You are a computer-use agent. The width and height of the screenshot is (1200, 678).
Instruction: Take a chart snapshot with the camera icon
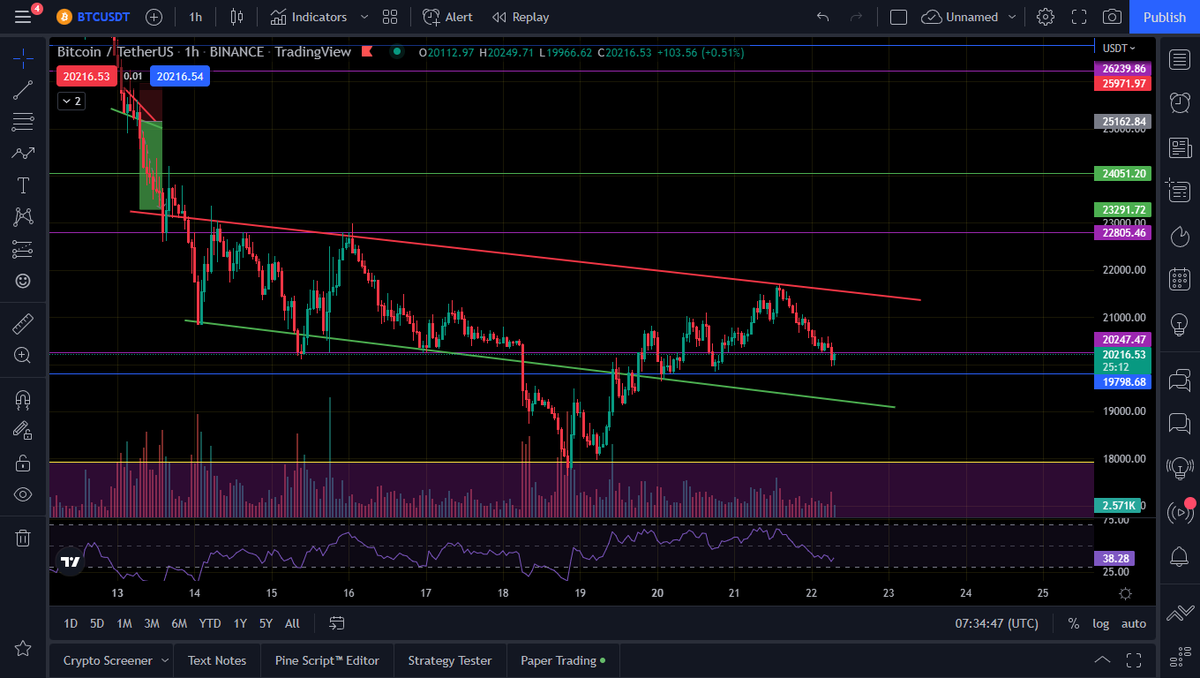(1110, 16)
